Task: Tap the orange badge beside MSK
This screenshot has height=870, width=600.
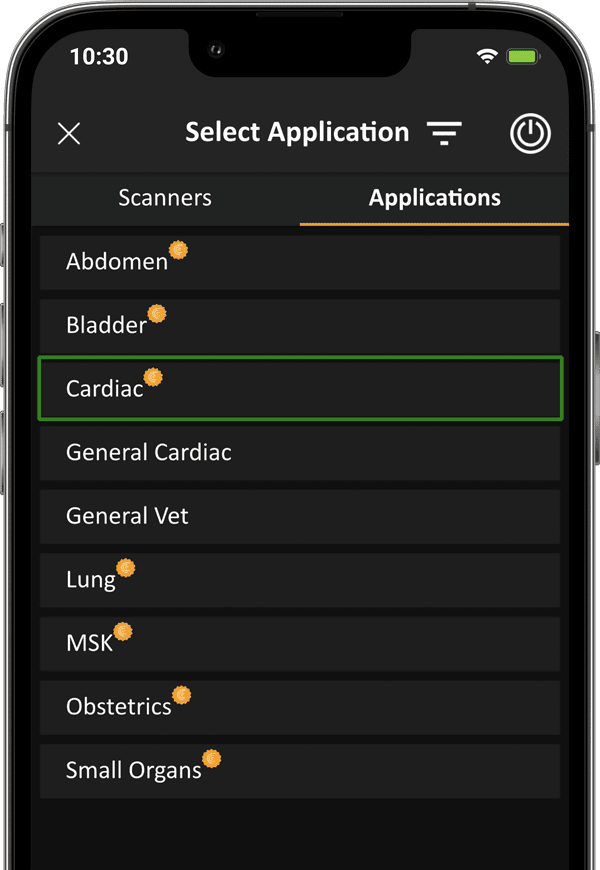Action: tap(123, 631)
